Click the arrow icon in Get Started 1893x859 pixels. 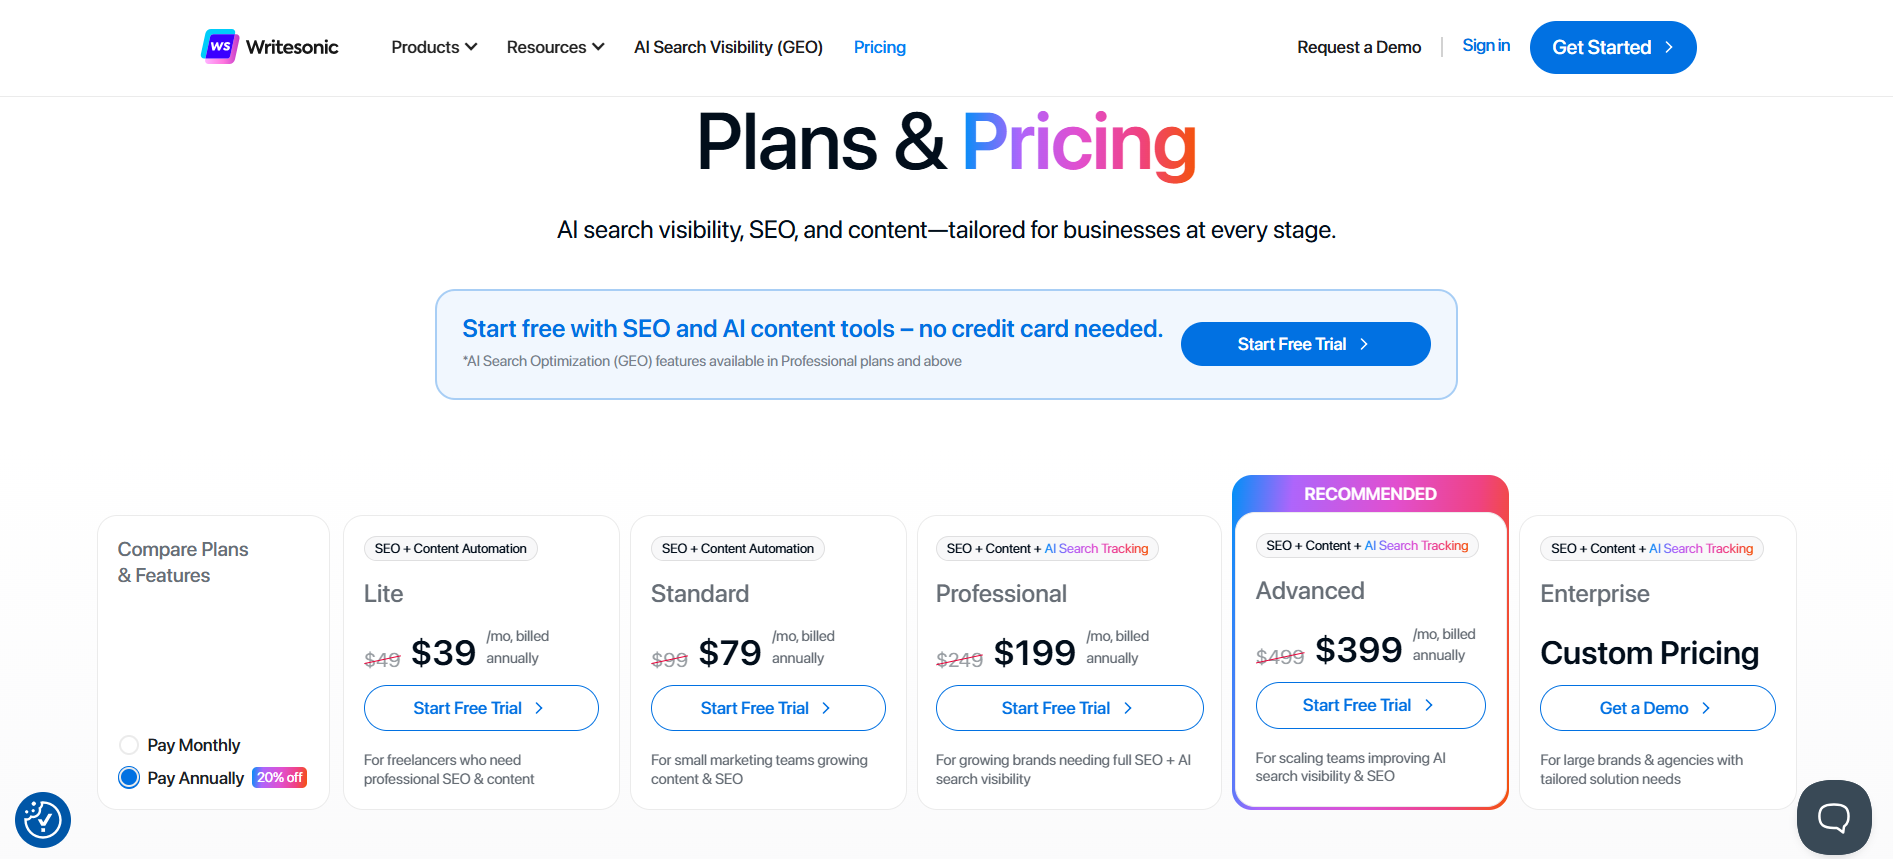click(x=1669, y=47)
